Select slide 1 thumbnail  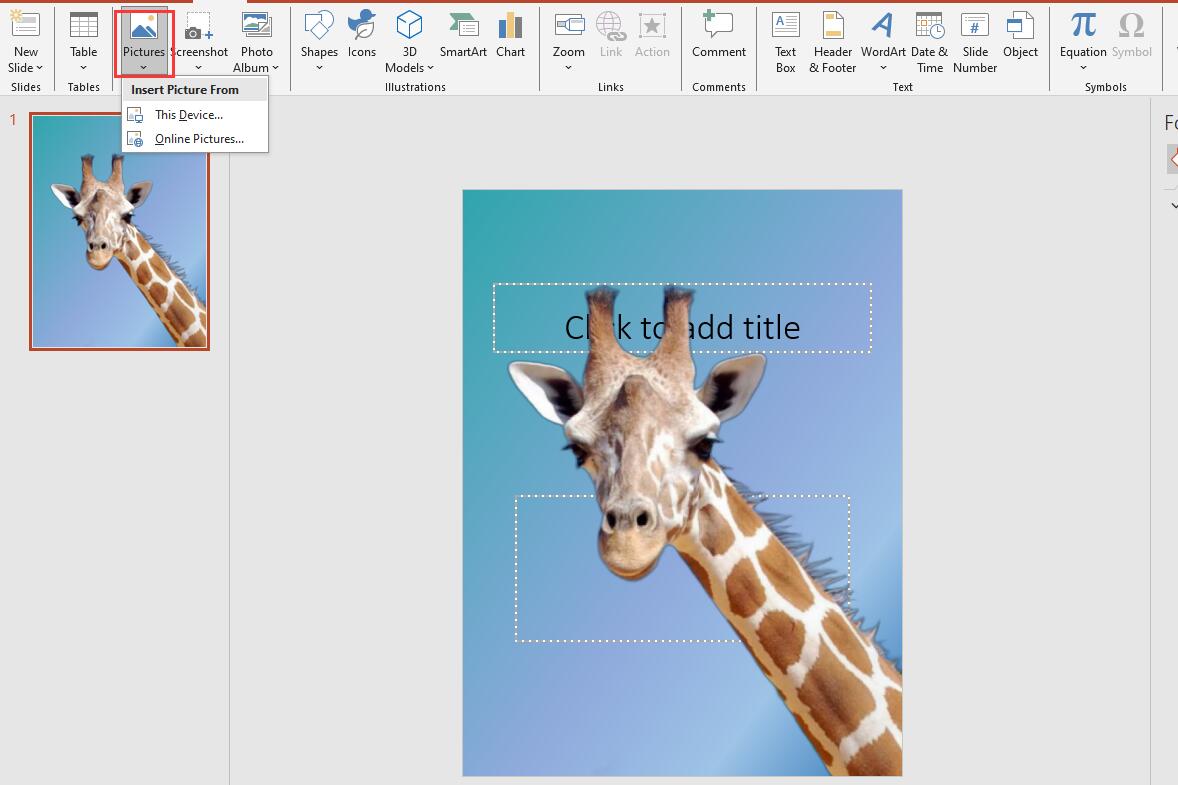point(119,231)
